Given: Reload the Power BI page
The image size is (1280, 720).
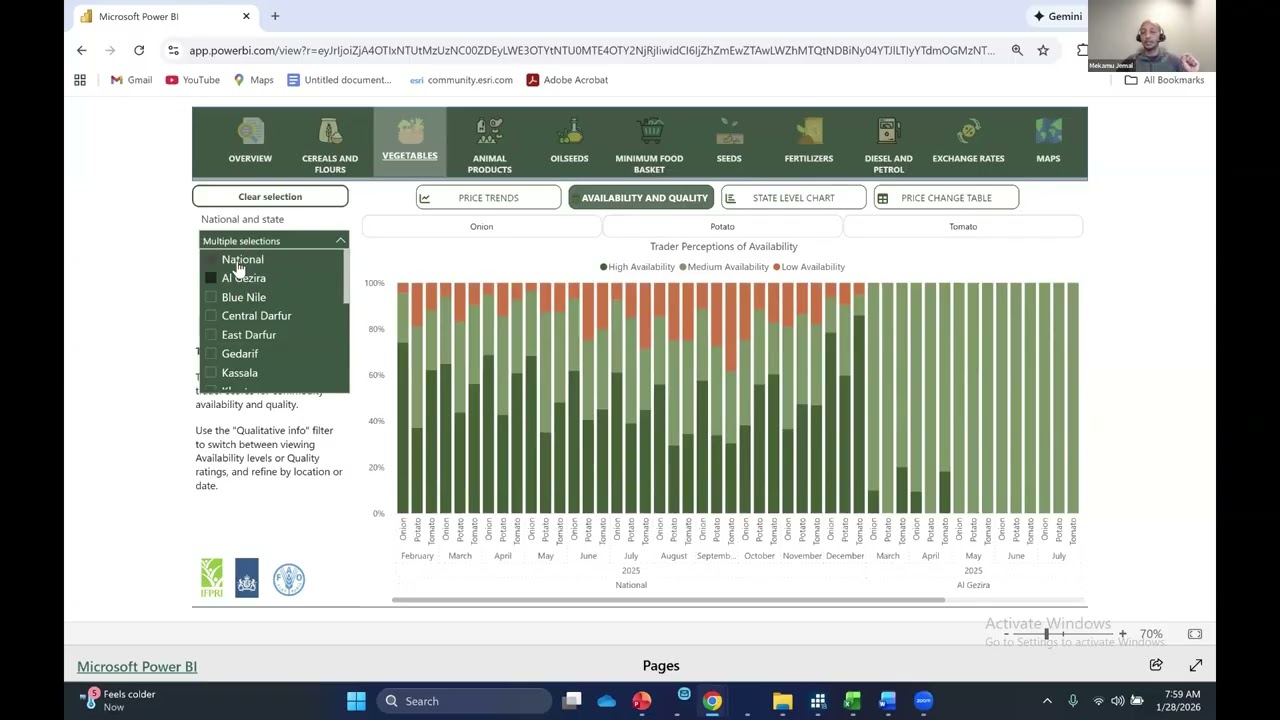Looking at the screenshot, I should click(x=139, y=50).
